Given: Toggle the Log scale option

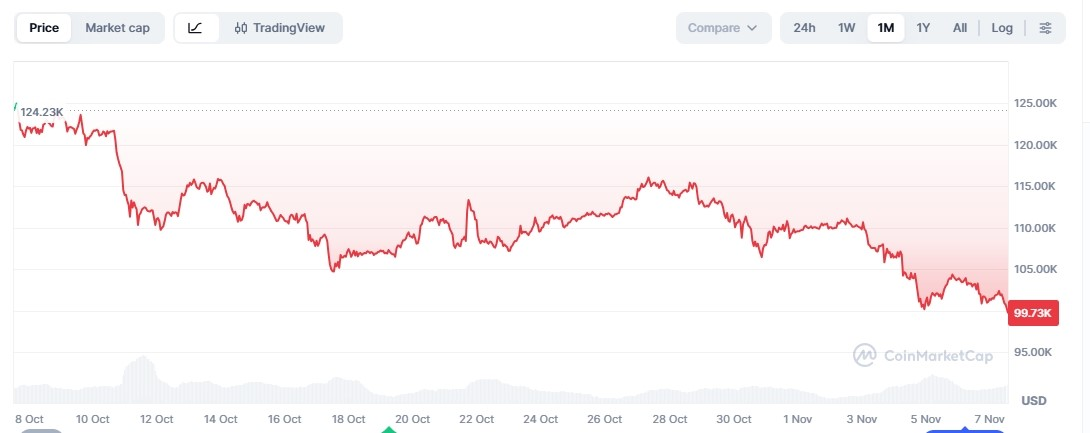Looking at the screenshot, I should 1002,28.
